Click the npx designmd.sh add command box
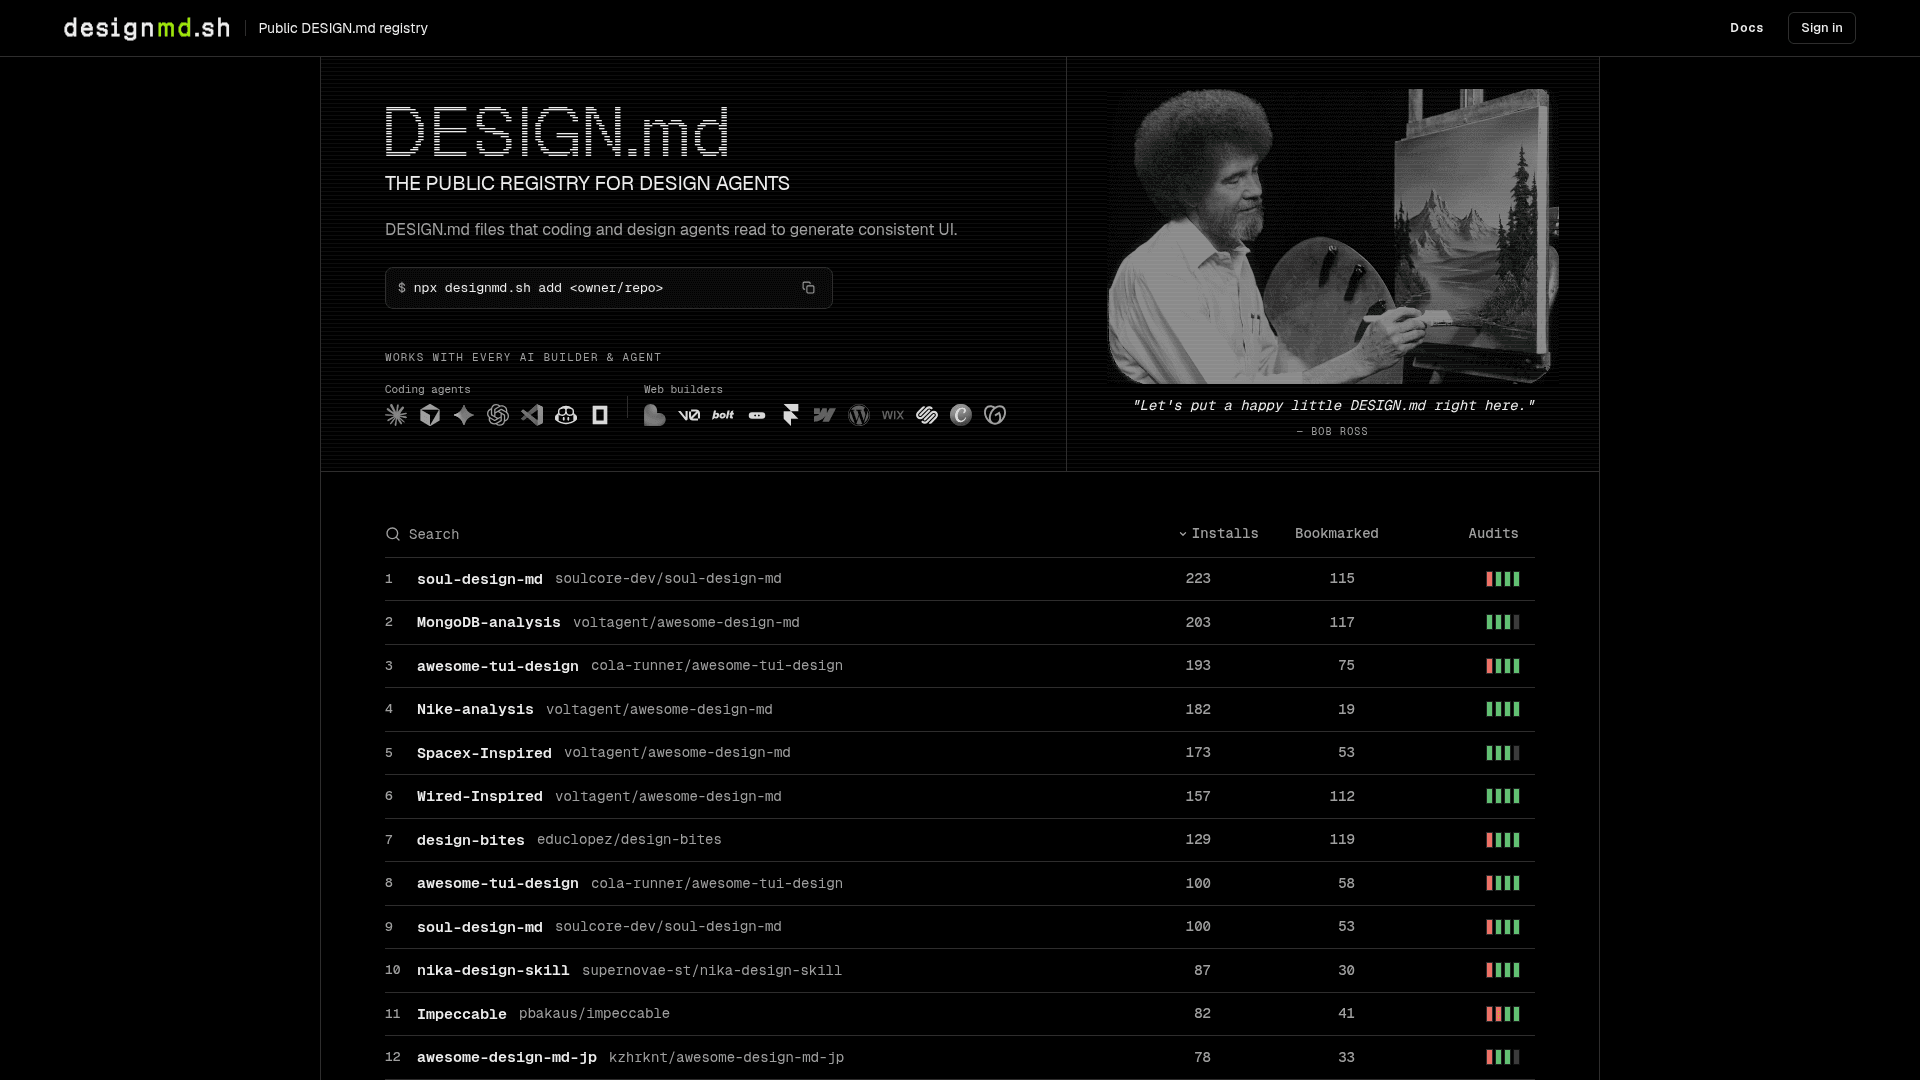The image size is (1920, 1080). point(608,288)
